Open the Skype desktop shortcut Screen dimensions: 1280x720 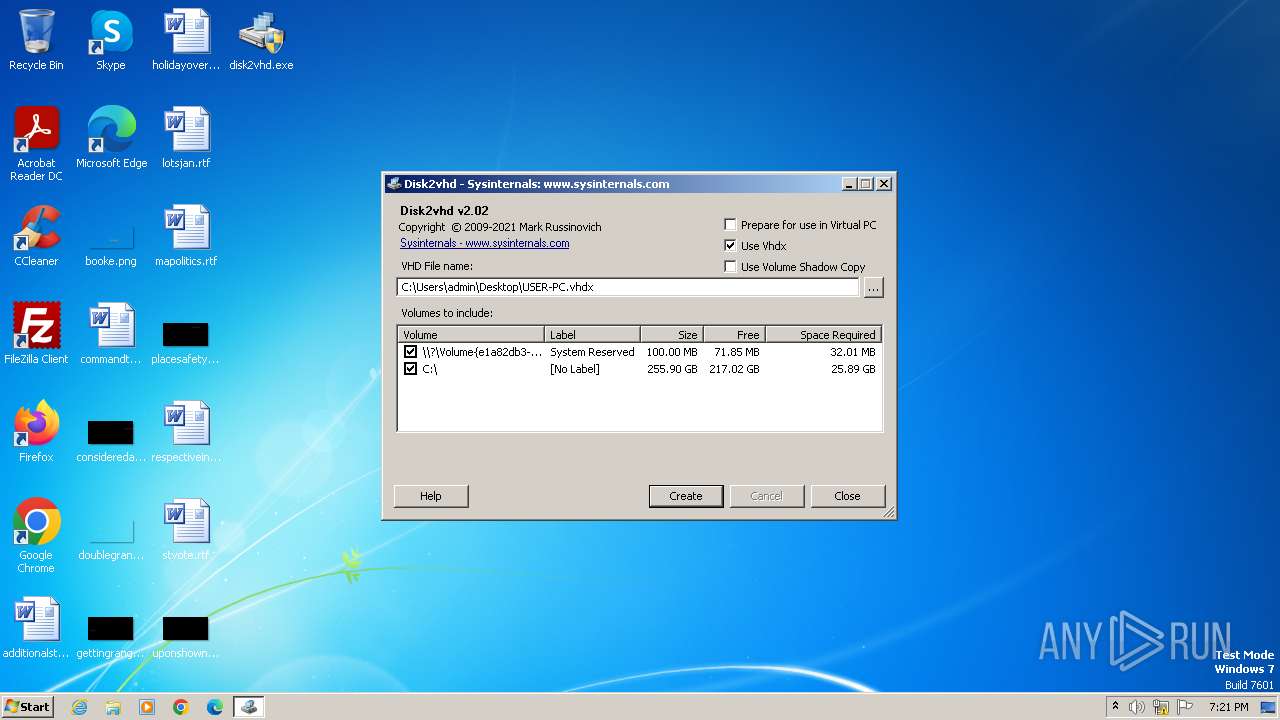111,40
